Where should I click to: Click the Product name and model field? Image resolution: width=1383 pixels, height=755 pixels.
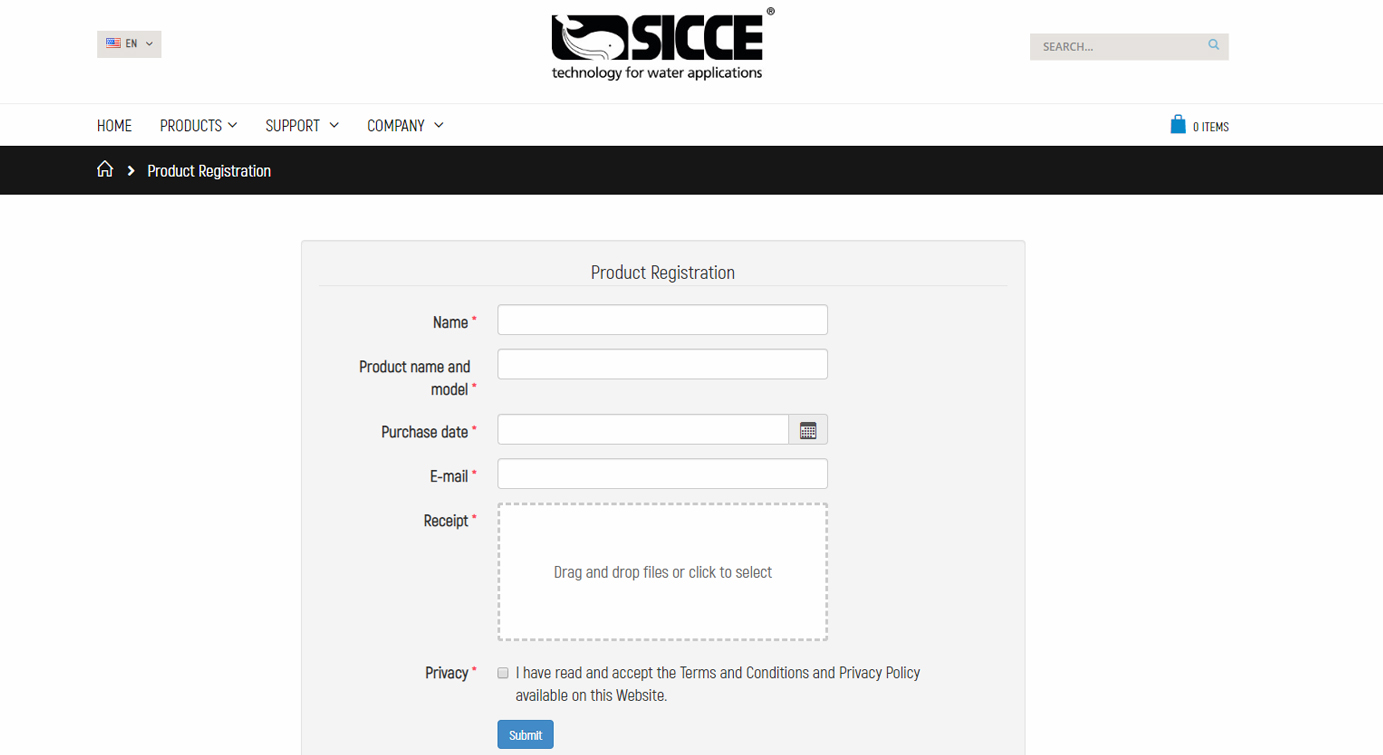662,364
